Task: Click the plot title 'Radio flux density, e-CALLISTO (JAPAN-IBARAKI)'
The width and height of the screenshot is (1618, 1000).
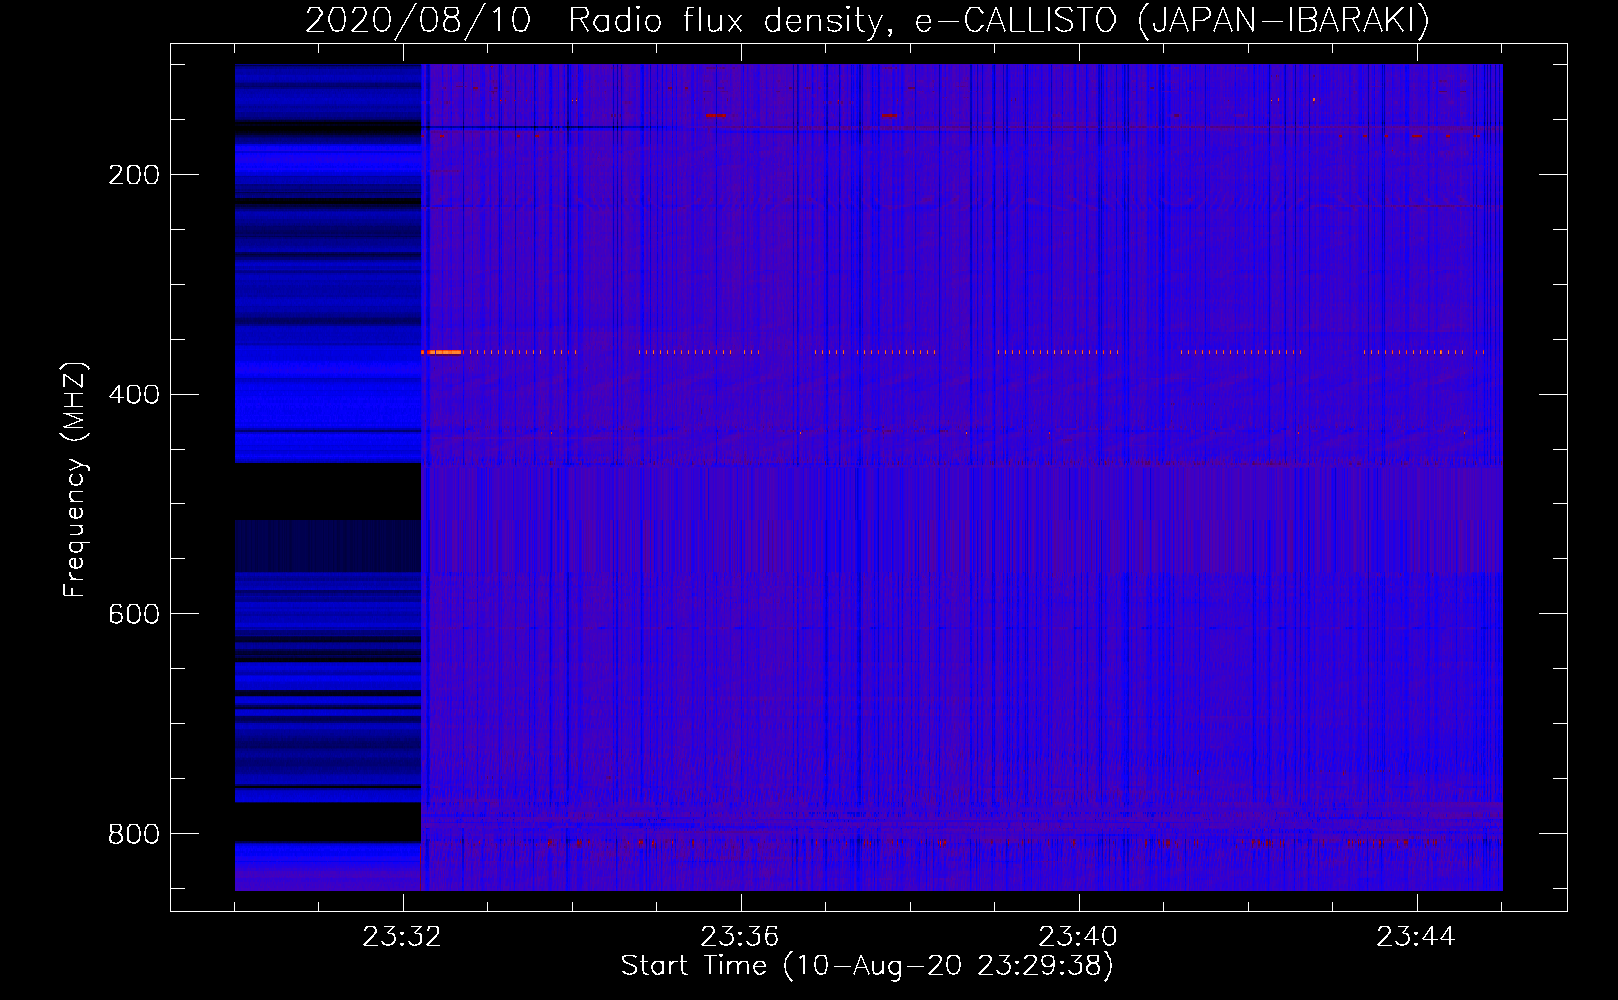Action: pyautogui.click(x=999, y=20)
